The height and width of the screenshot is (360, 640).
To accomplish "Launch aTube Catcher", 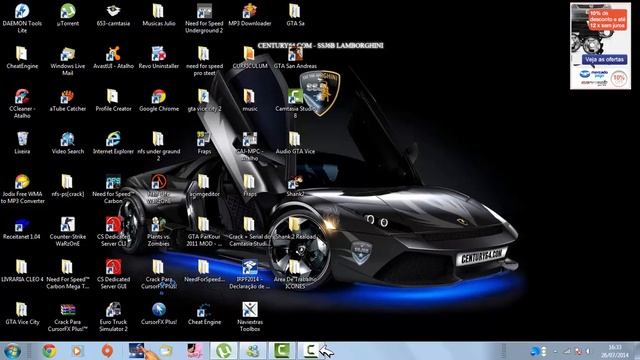I will 68,100.
